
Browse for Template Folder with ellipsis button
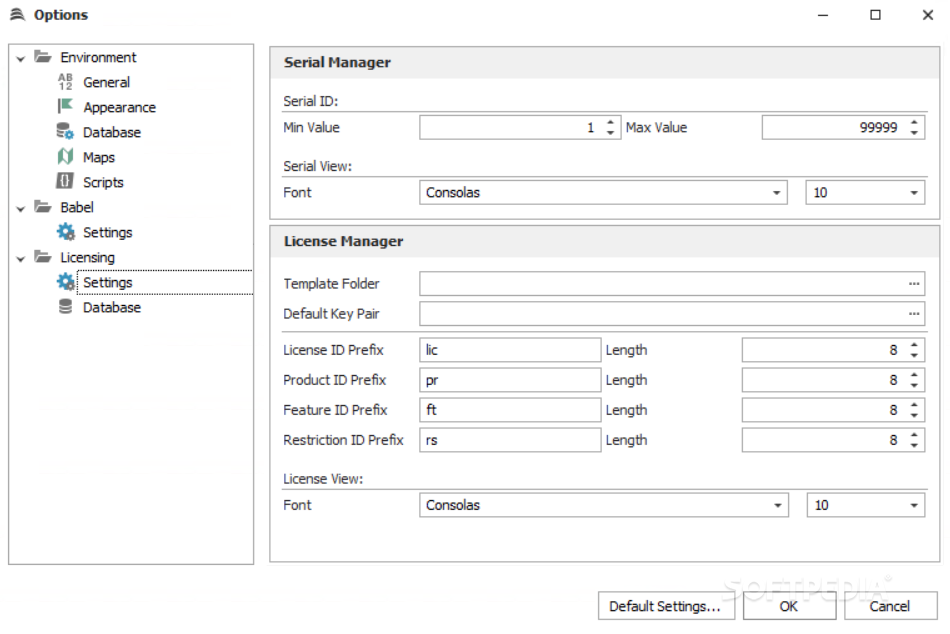point(914,284)
